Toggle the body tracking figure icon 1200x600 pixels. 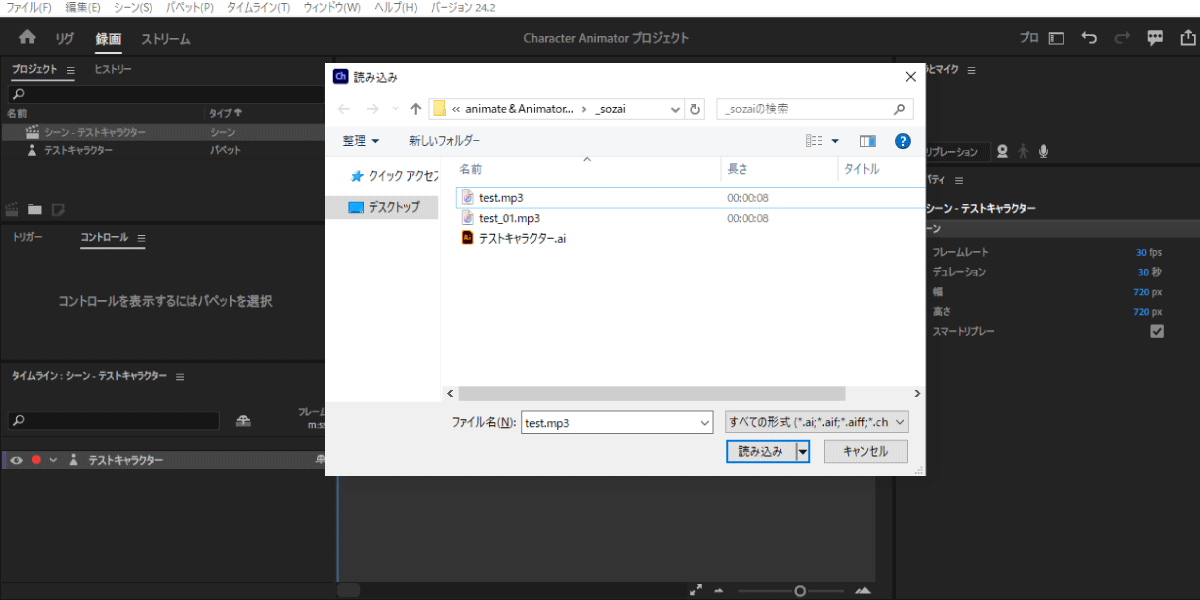click(1023, 152)
